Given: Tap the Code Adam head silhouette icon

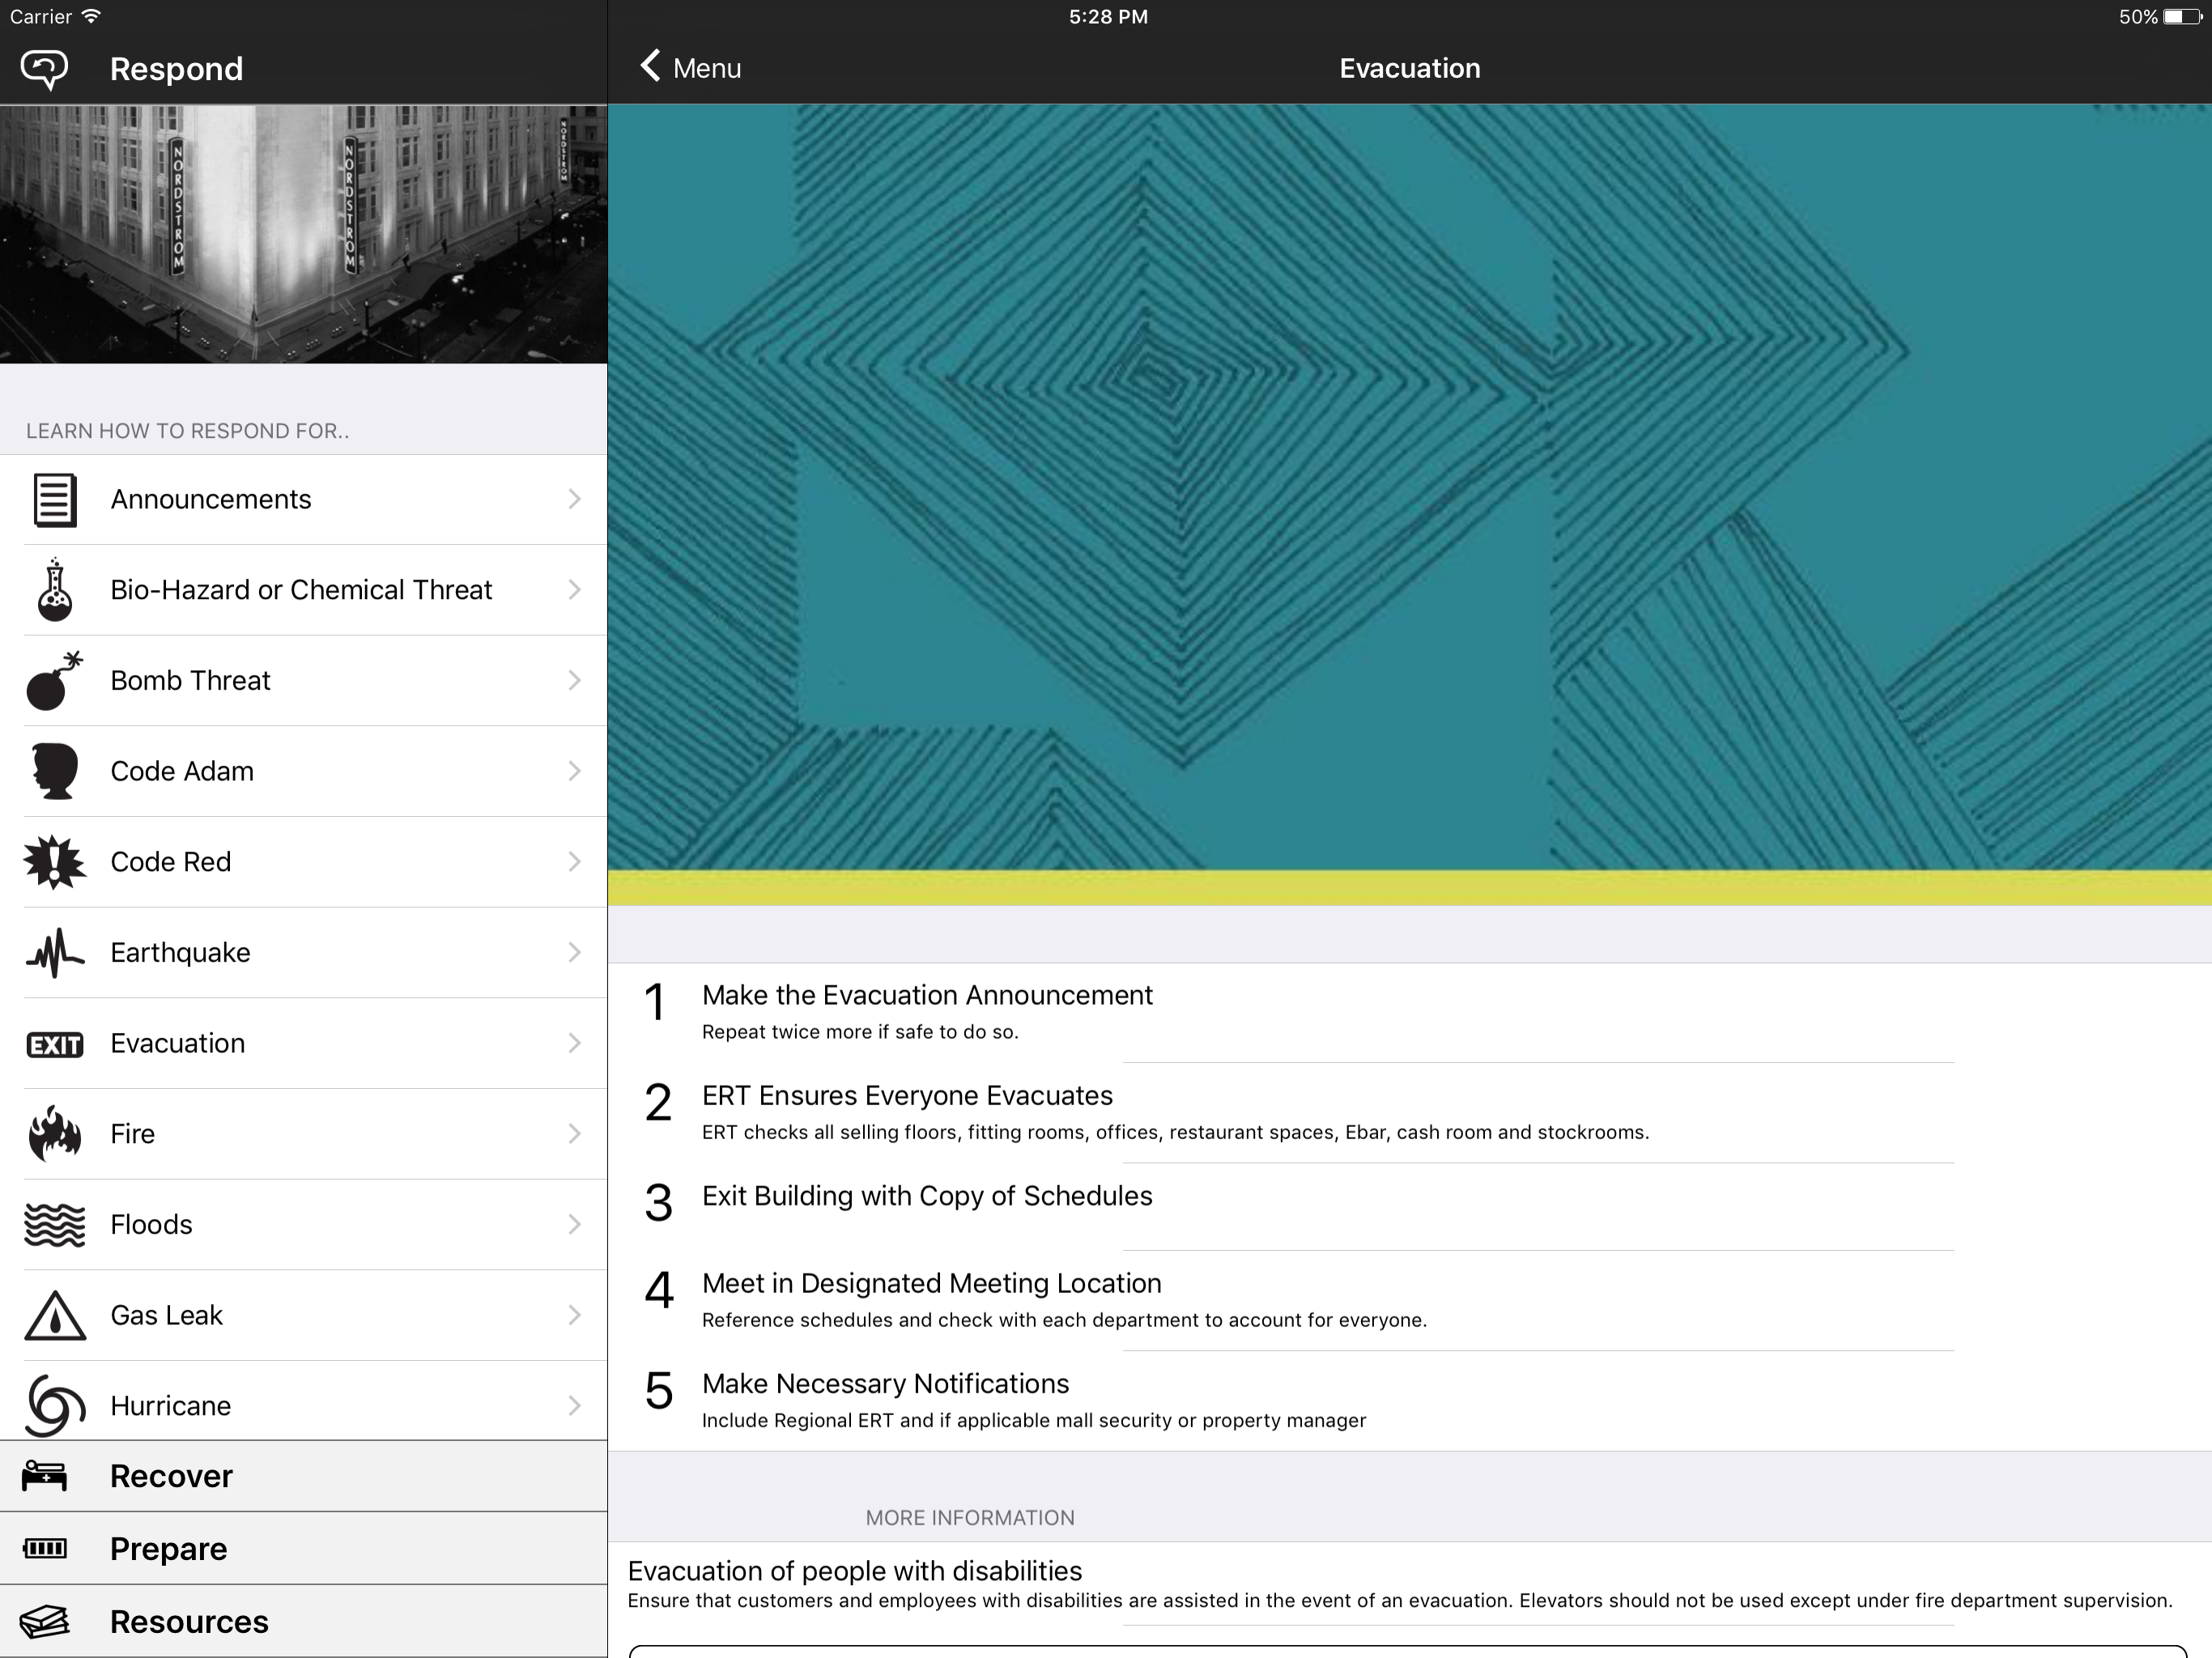Looking at the screenshot, I should tap(54, 771).
